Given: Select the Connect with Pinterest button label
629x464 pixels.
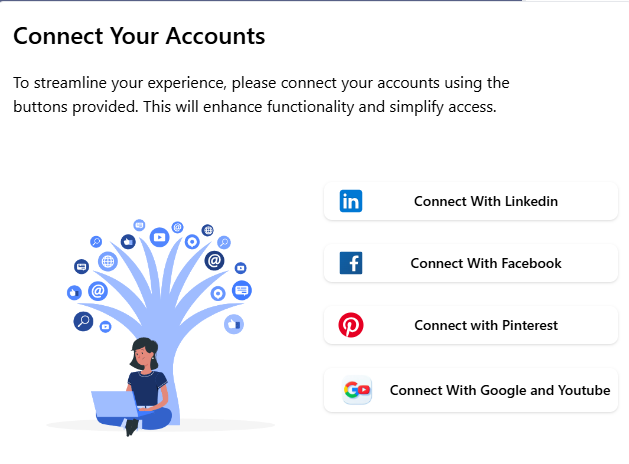Looking at the screenshot, I should coord(486,325).
